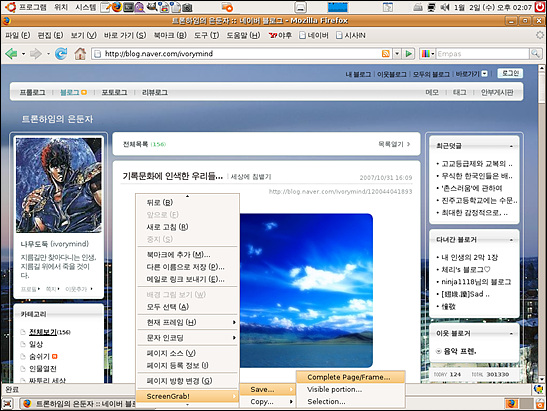This screenshot has height=411, width=547.
Task: Click the Firefox Back arrow button
Action: [x=11, y=54]
